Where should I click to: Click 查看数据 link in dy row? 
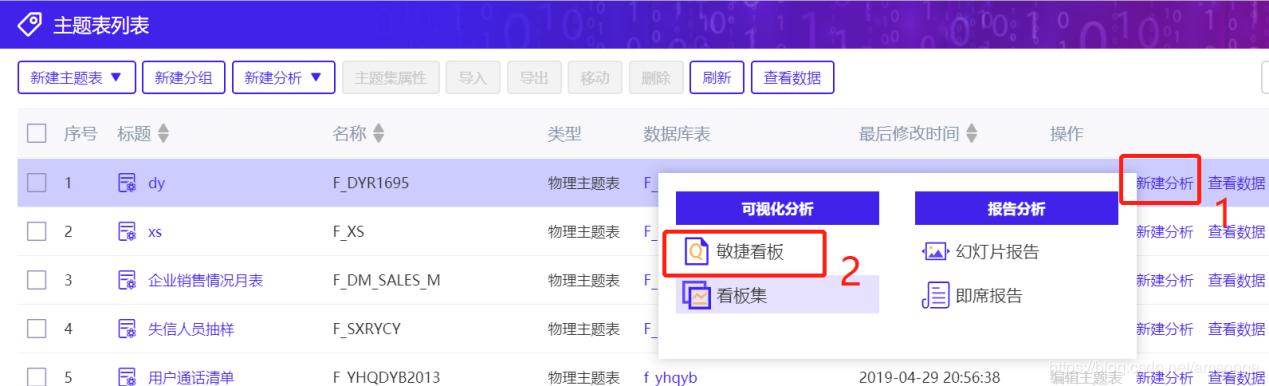point(1237,183)
